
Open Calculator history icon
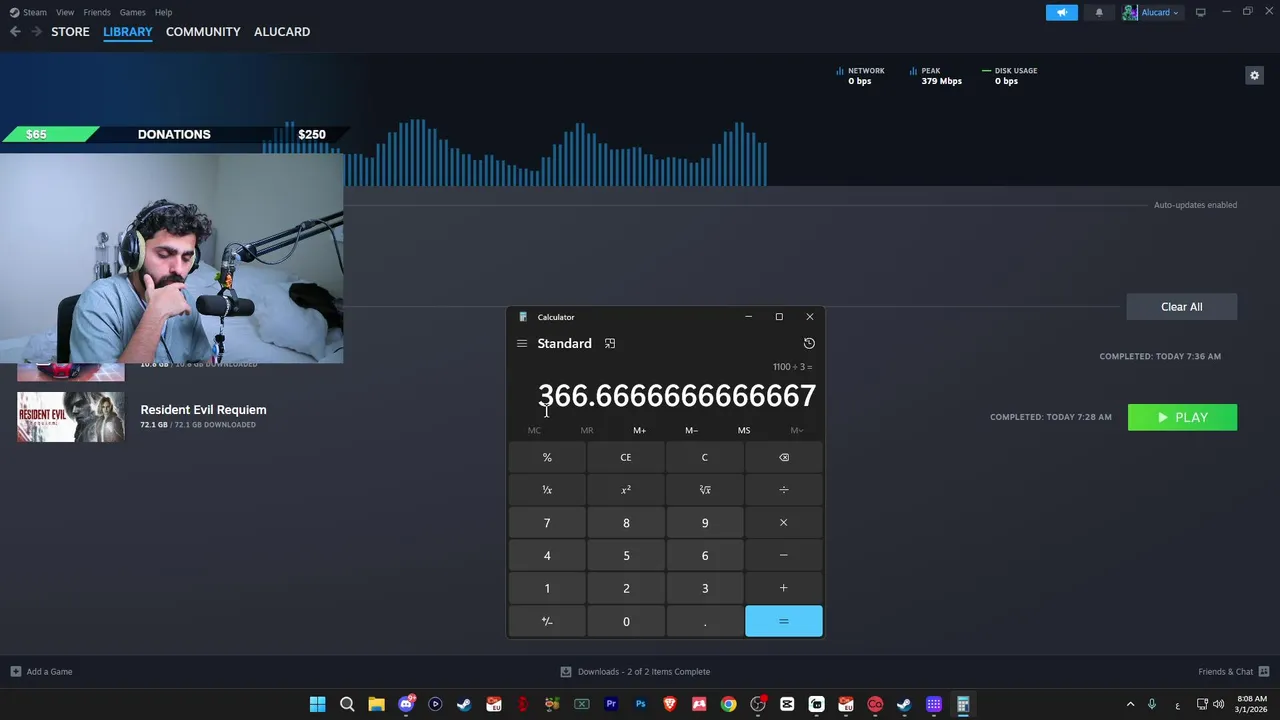(809, 344)
